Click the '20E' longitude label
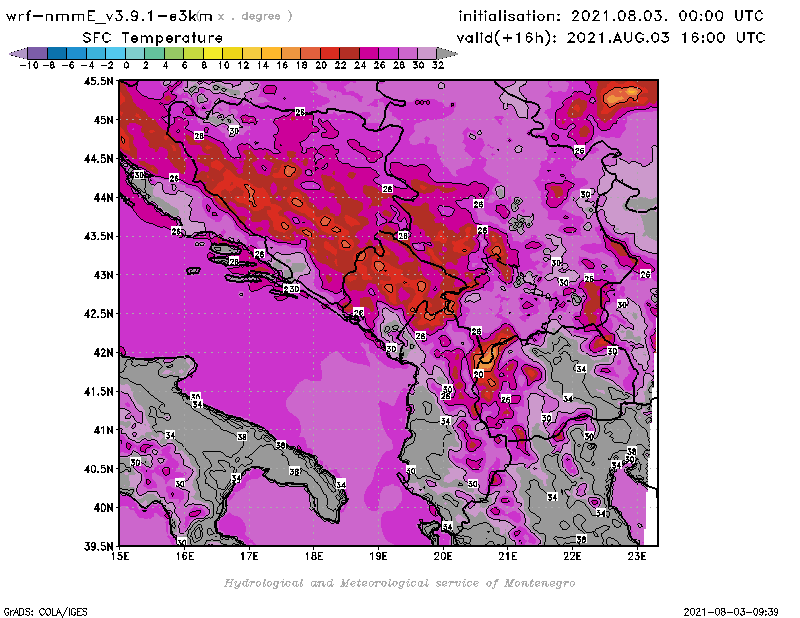 (x=443, y=556)
